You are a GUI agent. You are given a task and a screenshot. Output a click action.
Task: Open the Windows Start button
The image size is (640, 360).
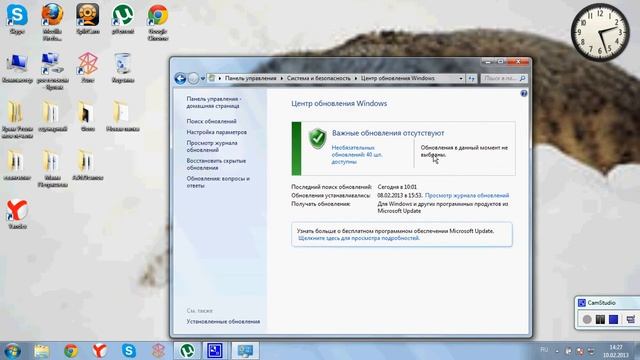click(x=12, y=351)
